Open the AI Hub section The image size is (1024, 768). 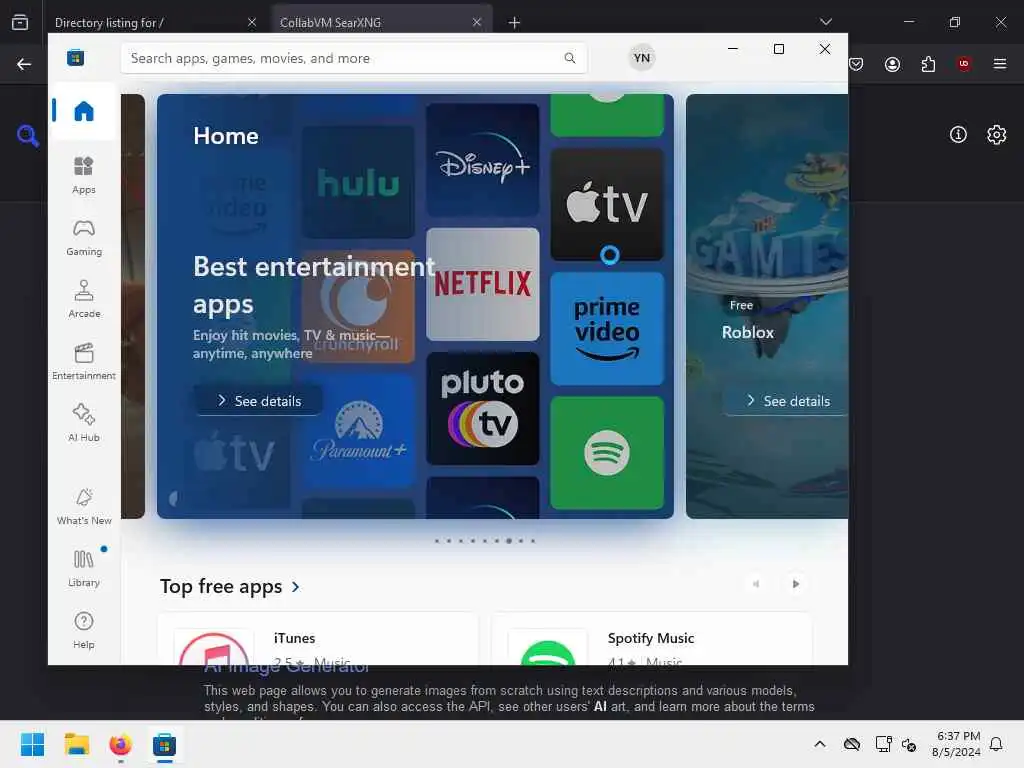[x=84, y=423]
